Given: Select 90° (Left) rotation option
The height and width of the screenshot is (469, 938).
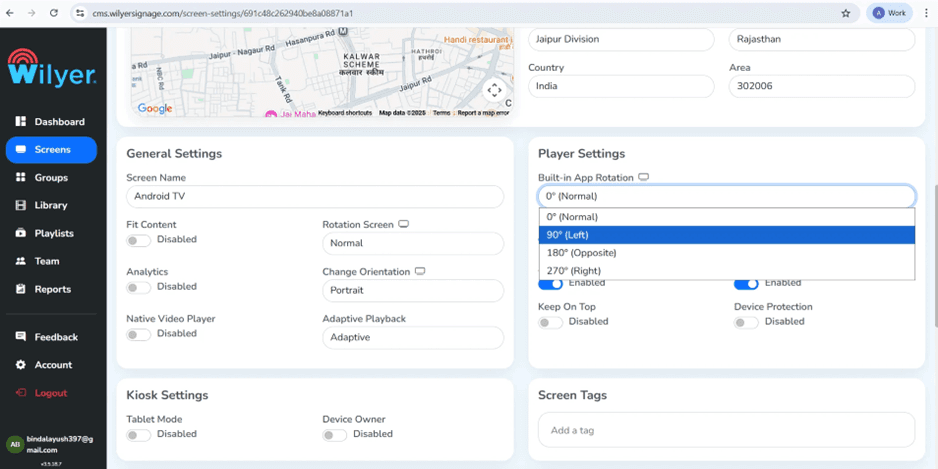Looking at the screenshot, I should (x=727, y=235).
